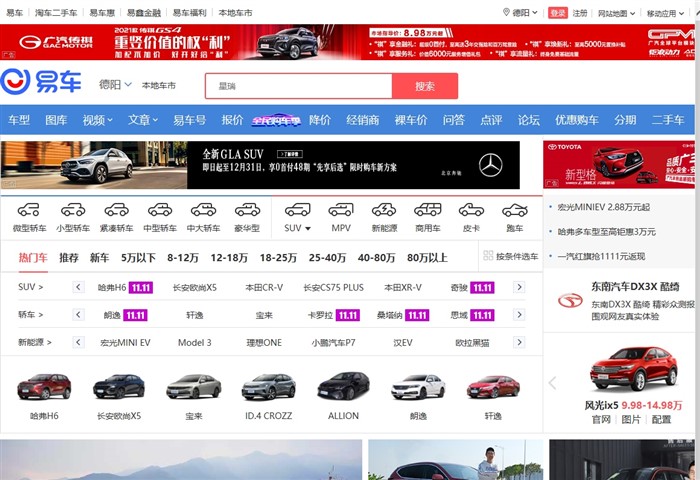The width and height of the screenshot is (700, 480).
Task: Click the SUV row right arrow
Action: [x=519, y=287]
